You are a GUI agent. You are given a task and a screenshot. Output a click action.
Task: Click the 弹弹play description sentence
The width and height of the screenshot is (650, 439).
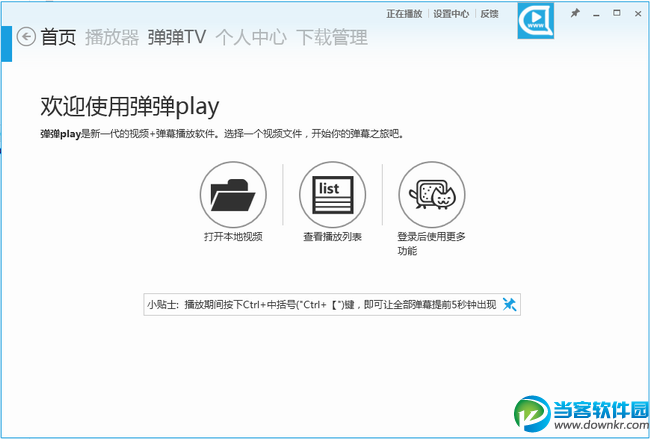[222, 134]
